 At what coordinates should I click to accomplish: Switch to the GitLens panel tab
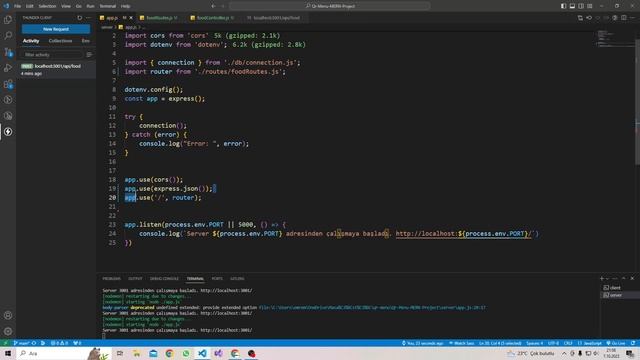237,279
